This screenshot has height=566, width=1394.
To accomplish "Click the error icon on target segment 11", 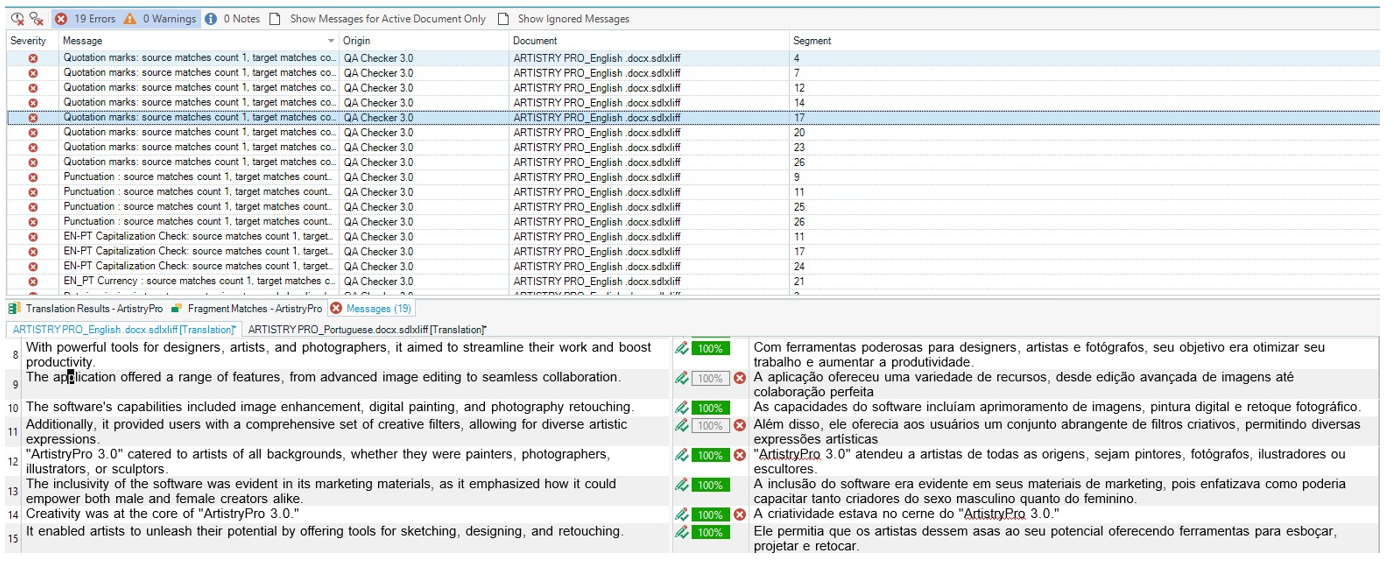I will (740, 426).
